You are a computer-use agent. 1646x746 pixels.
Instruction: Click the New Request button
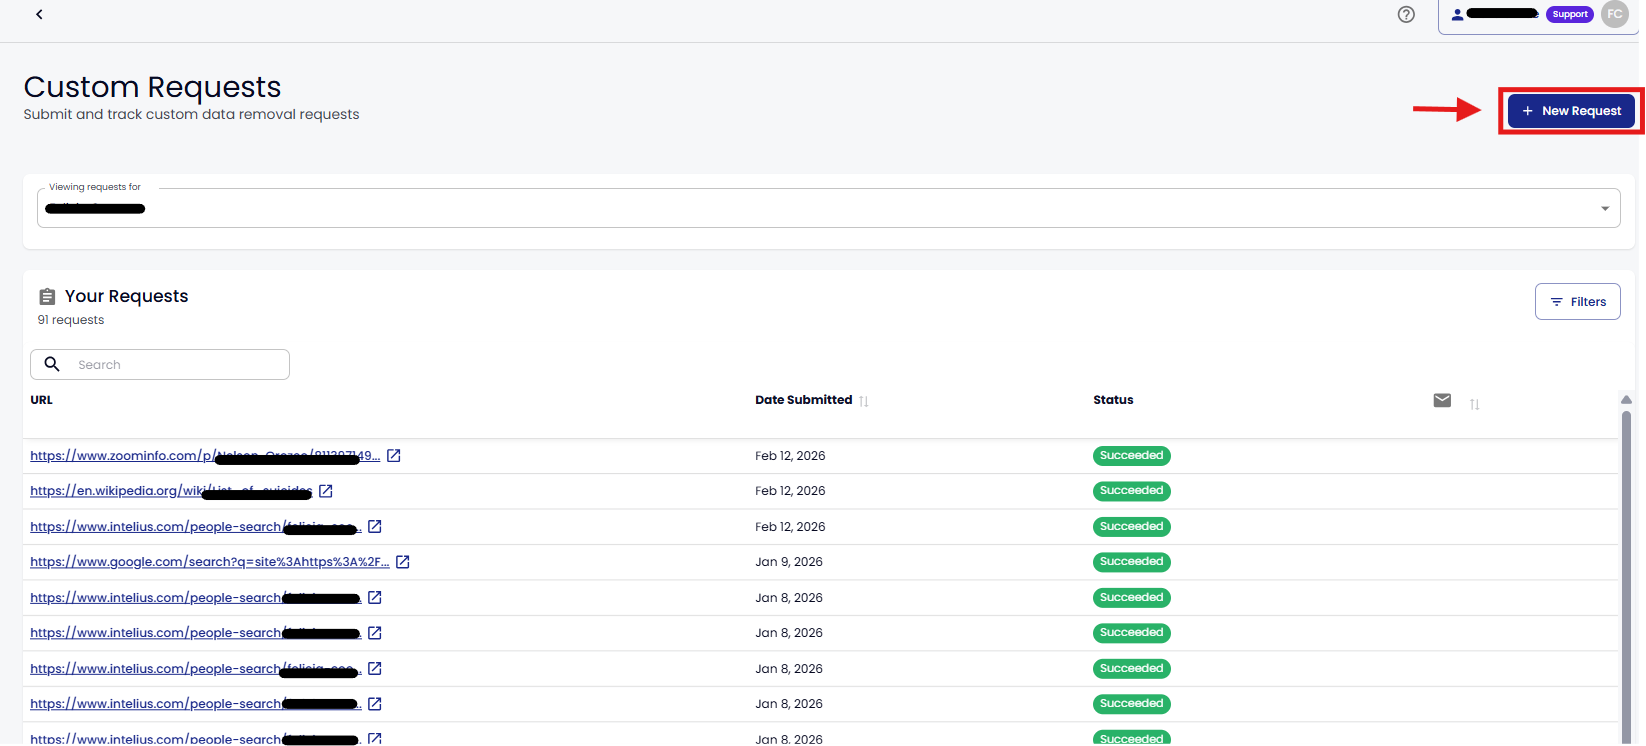pyautogui.click(x=1571, y=111)
